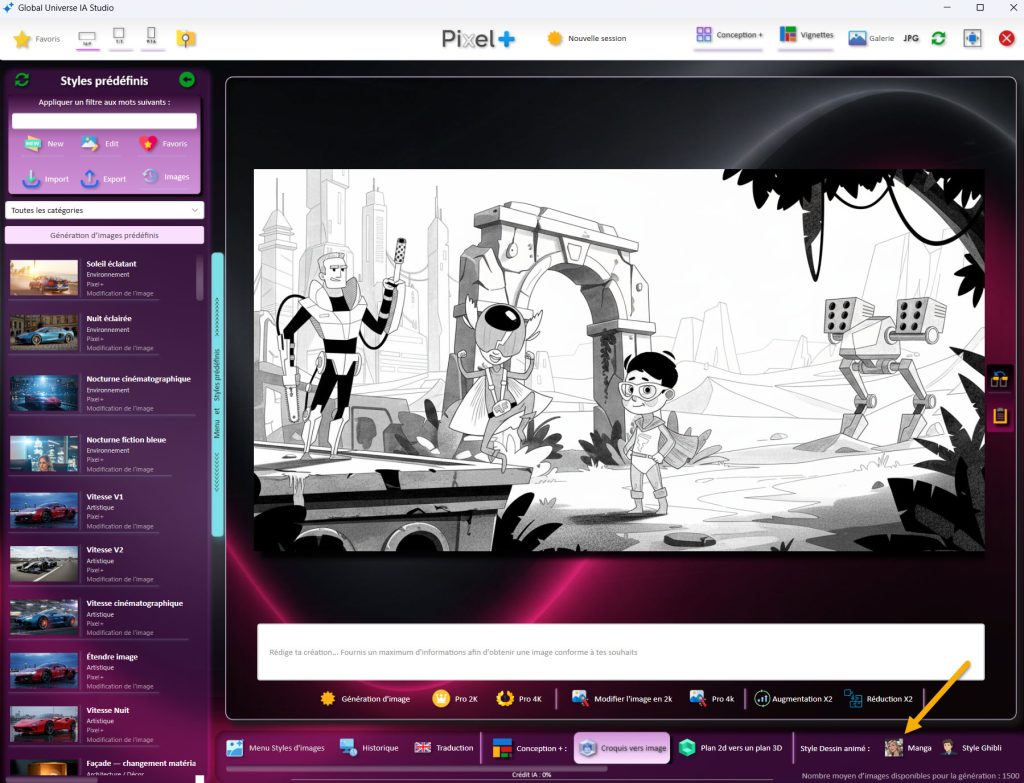Open Menu Styles d'images tab

tap(275, 747)
